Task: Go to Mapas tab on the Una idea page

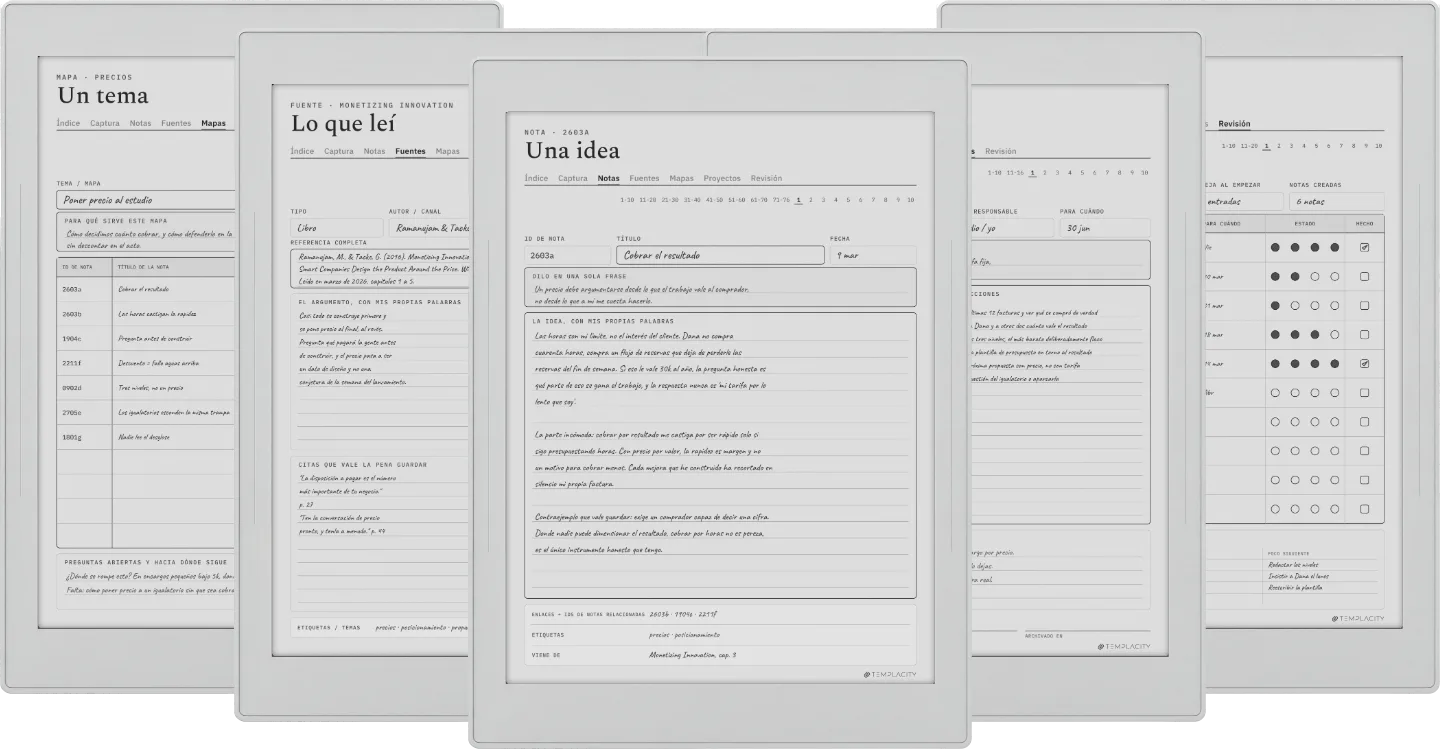Action: (682, 178)
